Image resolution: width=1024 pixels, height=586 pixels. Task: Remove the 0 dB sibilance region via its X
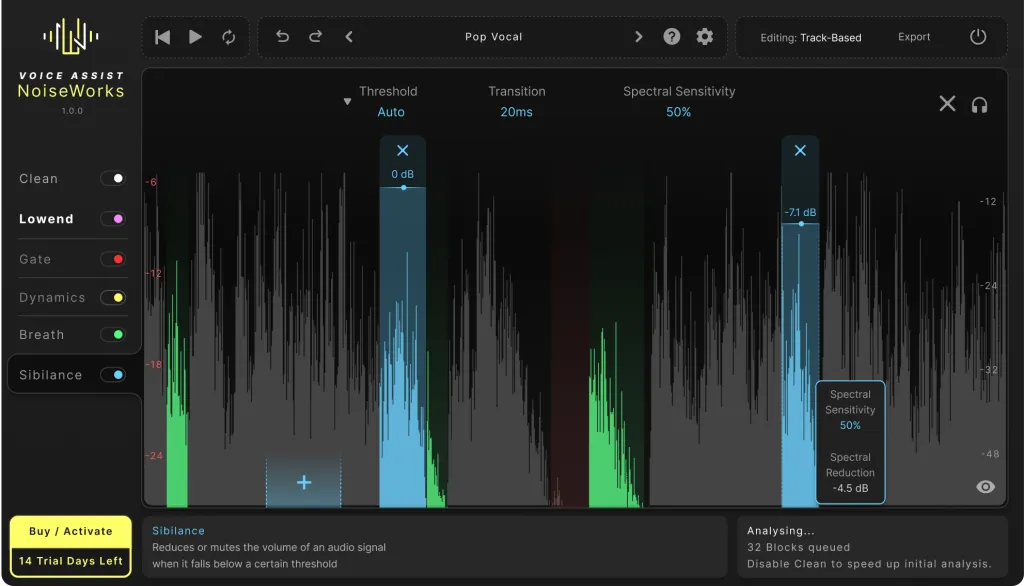(x=403, y=150)
